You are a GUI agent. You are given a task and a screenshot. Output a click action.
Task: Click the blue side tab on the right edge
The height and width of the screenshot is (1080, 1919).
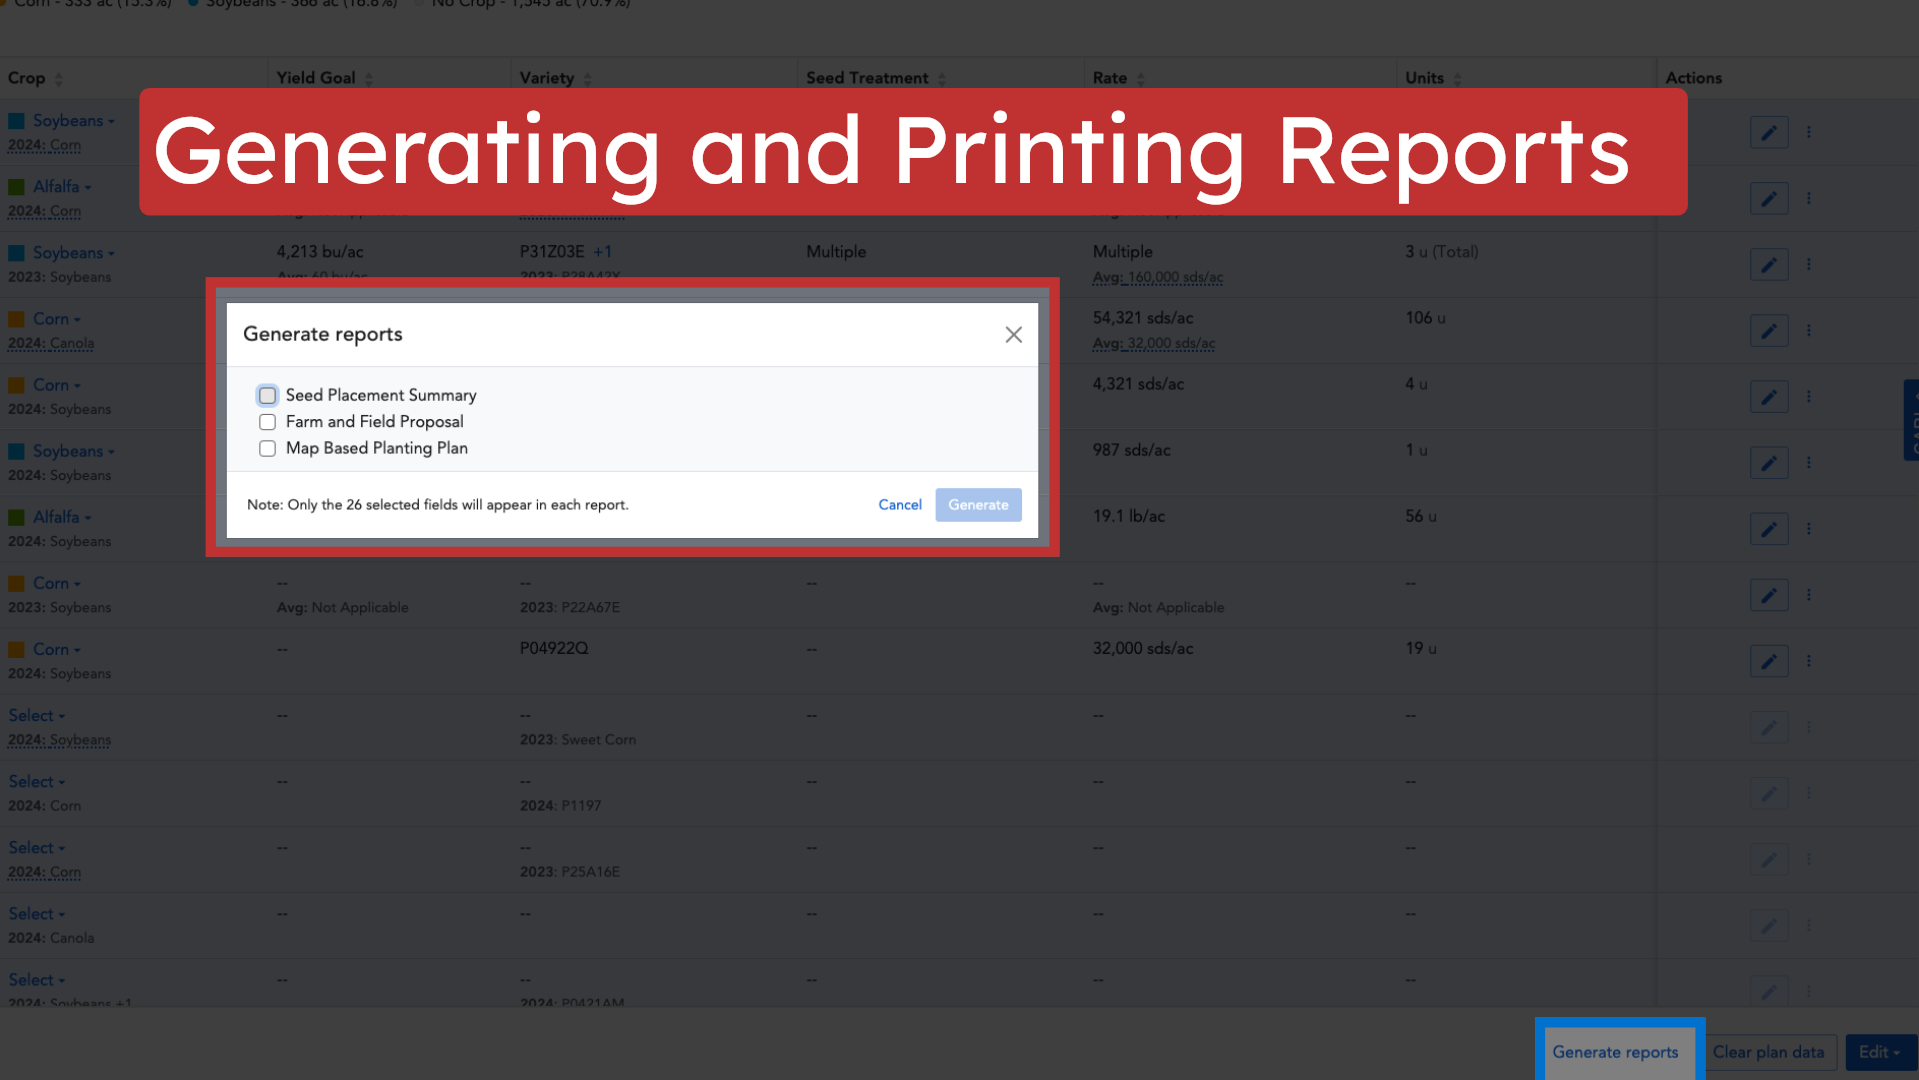(x=1911, y=420)
